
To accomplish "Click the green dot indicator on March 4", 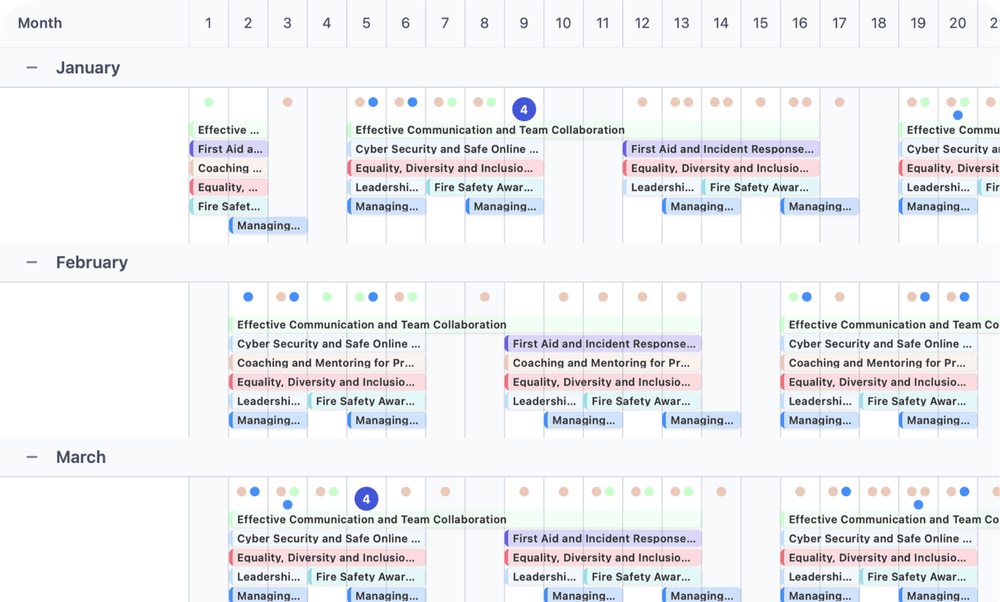I will 333,492.
